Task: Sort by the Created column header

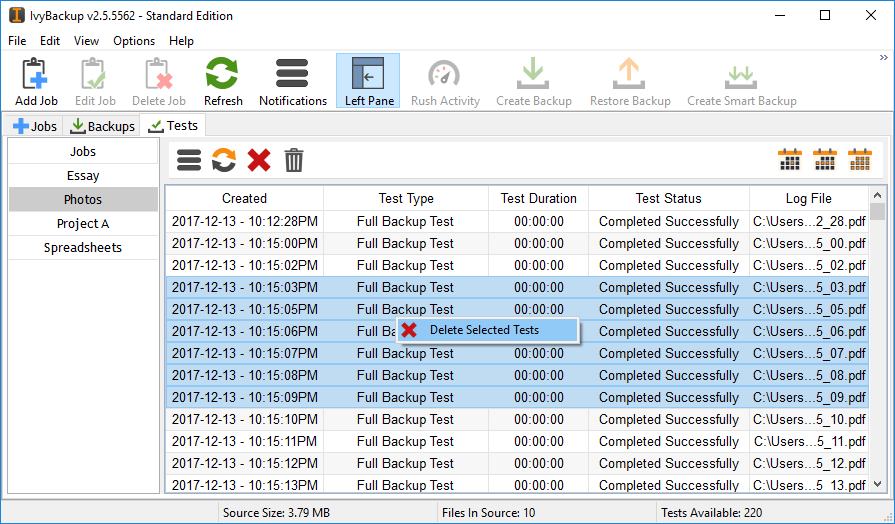Action: click(244, 199)
